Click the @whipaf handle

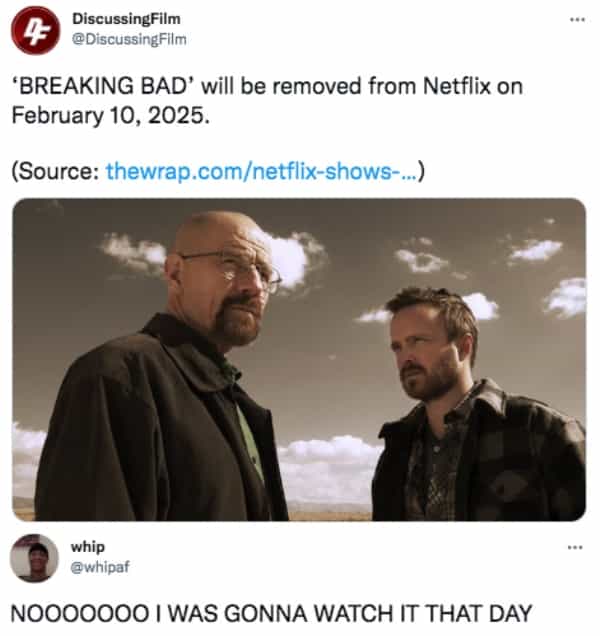click(x=100, y=567)
